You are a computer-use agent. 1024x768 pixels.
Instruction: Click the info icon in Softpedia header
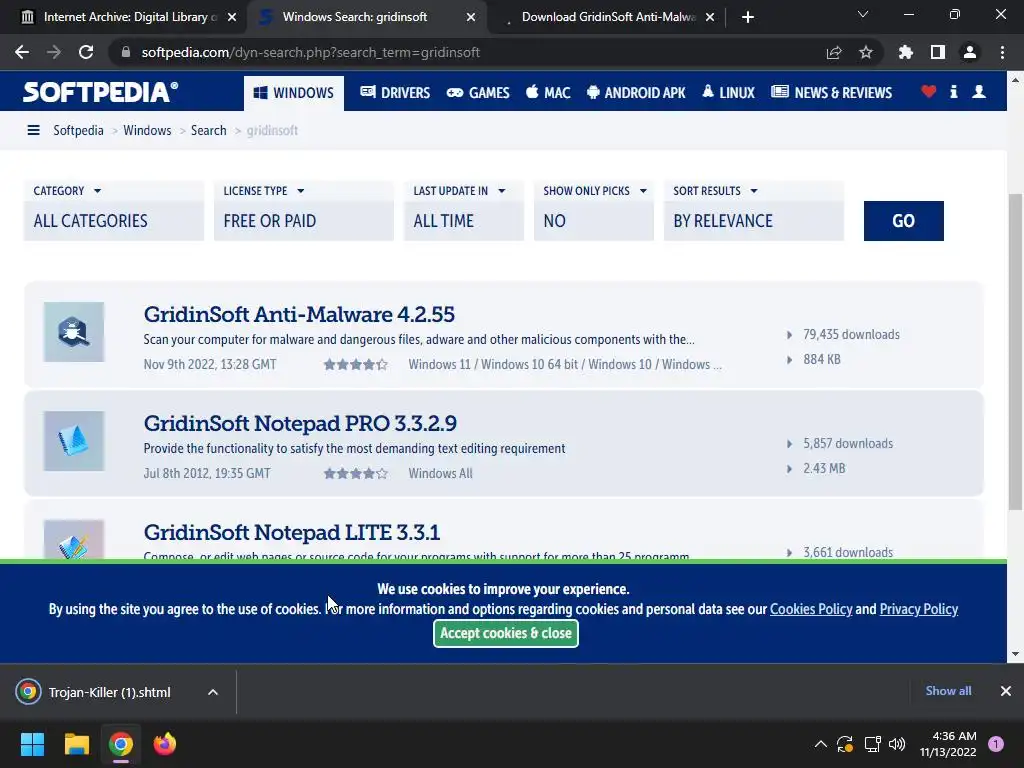click(953, 92)
